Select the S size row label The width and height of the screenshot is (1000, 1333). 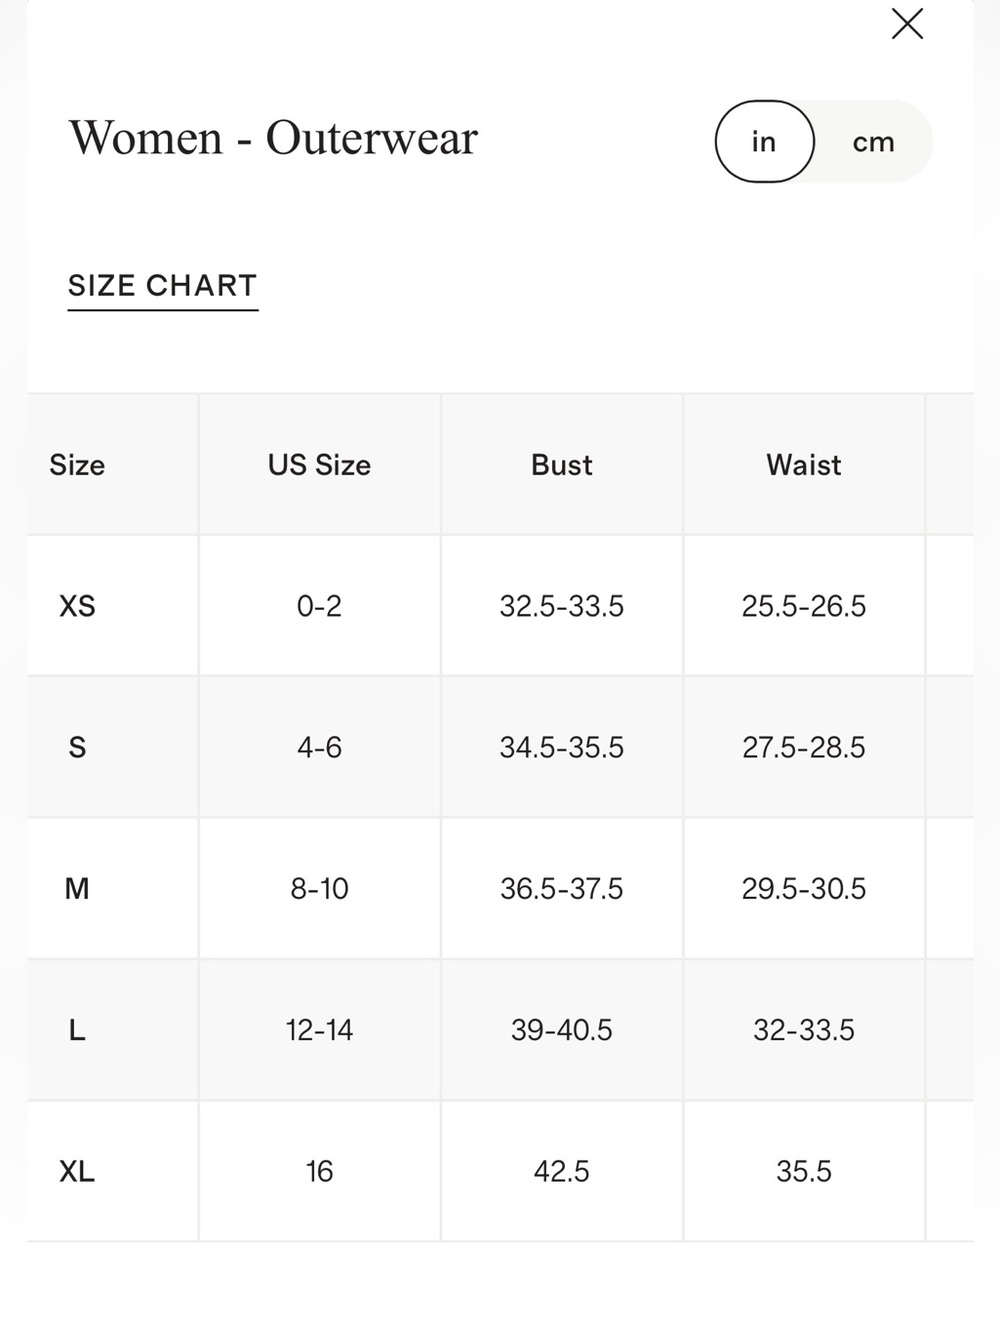pos(77,747)
